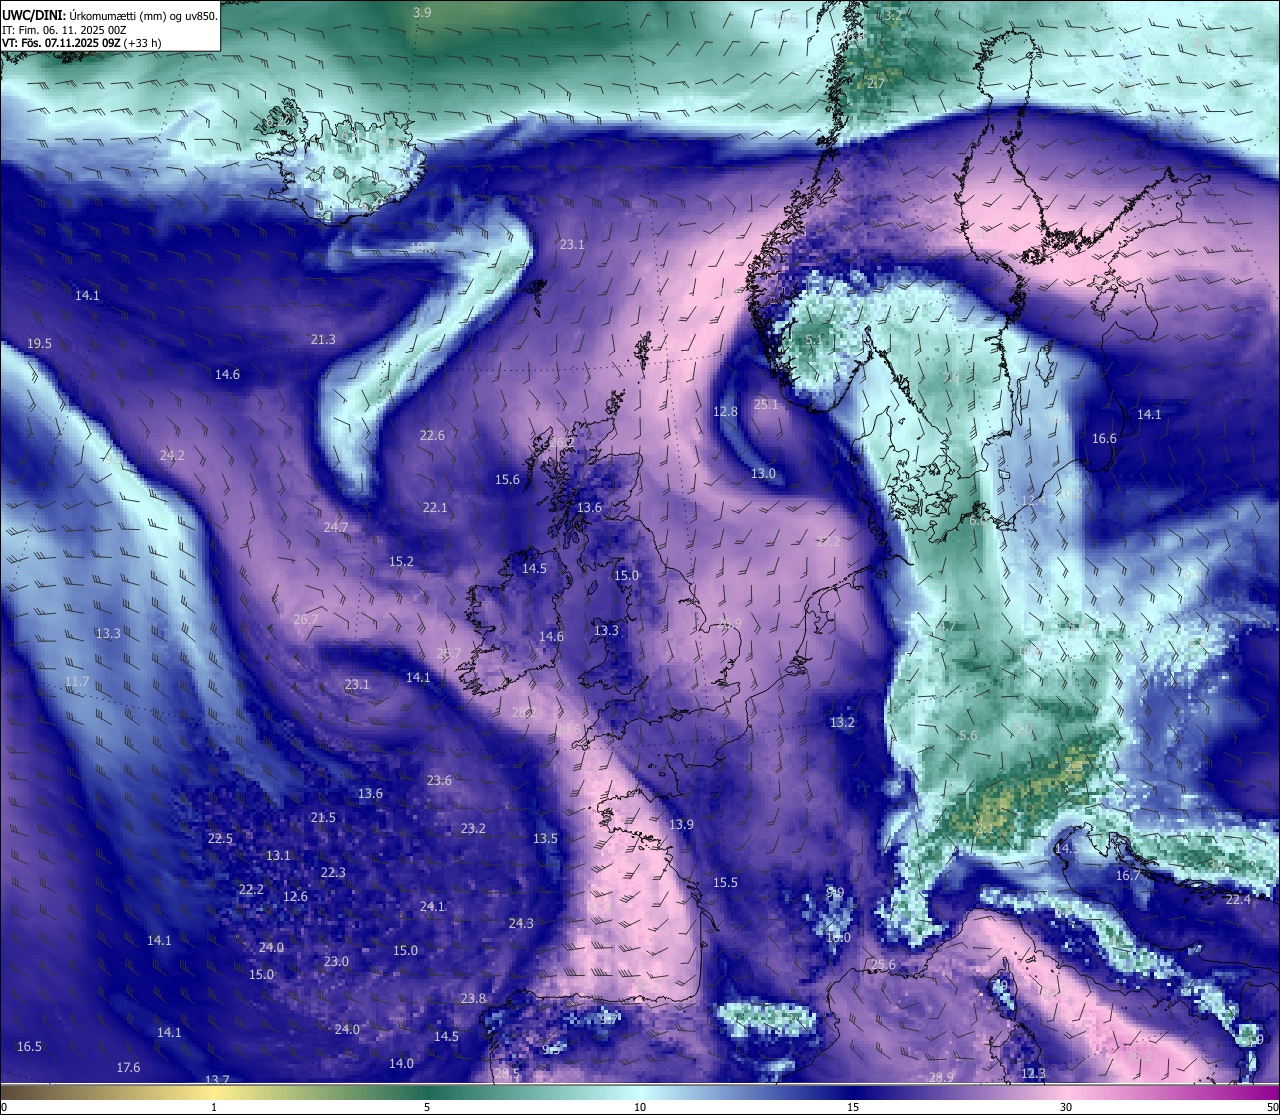
Task: Select the 21.5 value on the map
Action: (x=323, y=817)
